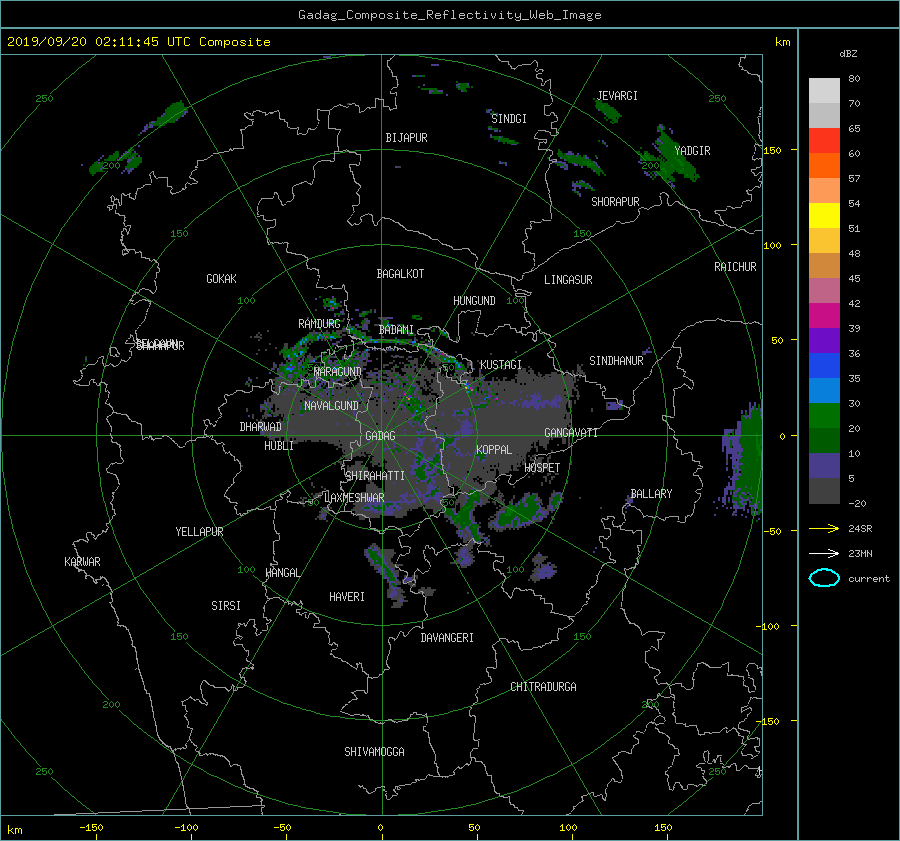Click the LINGASUR city label
The image size is (900, 841).
(x=568, y=280)
